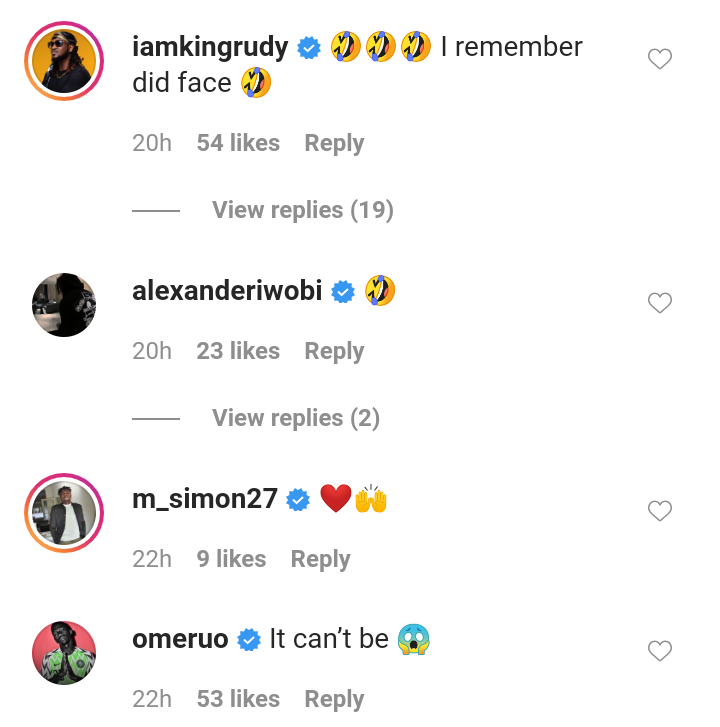
Task: Reply to iamkingrudy's comment
Action: click(x=334, y=143)
